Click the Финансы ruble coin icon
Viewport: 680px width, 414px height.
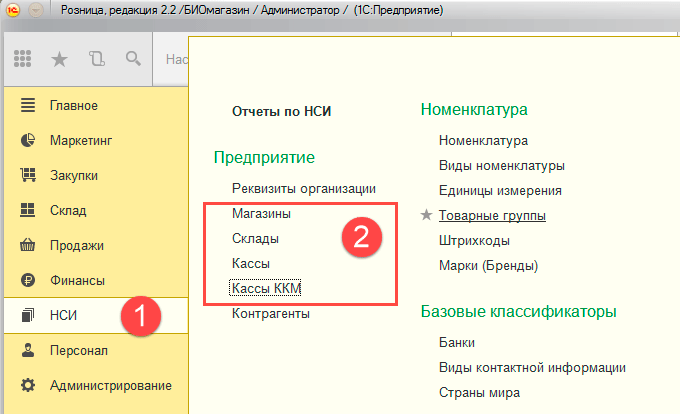coord(28,280)
